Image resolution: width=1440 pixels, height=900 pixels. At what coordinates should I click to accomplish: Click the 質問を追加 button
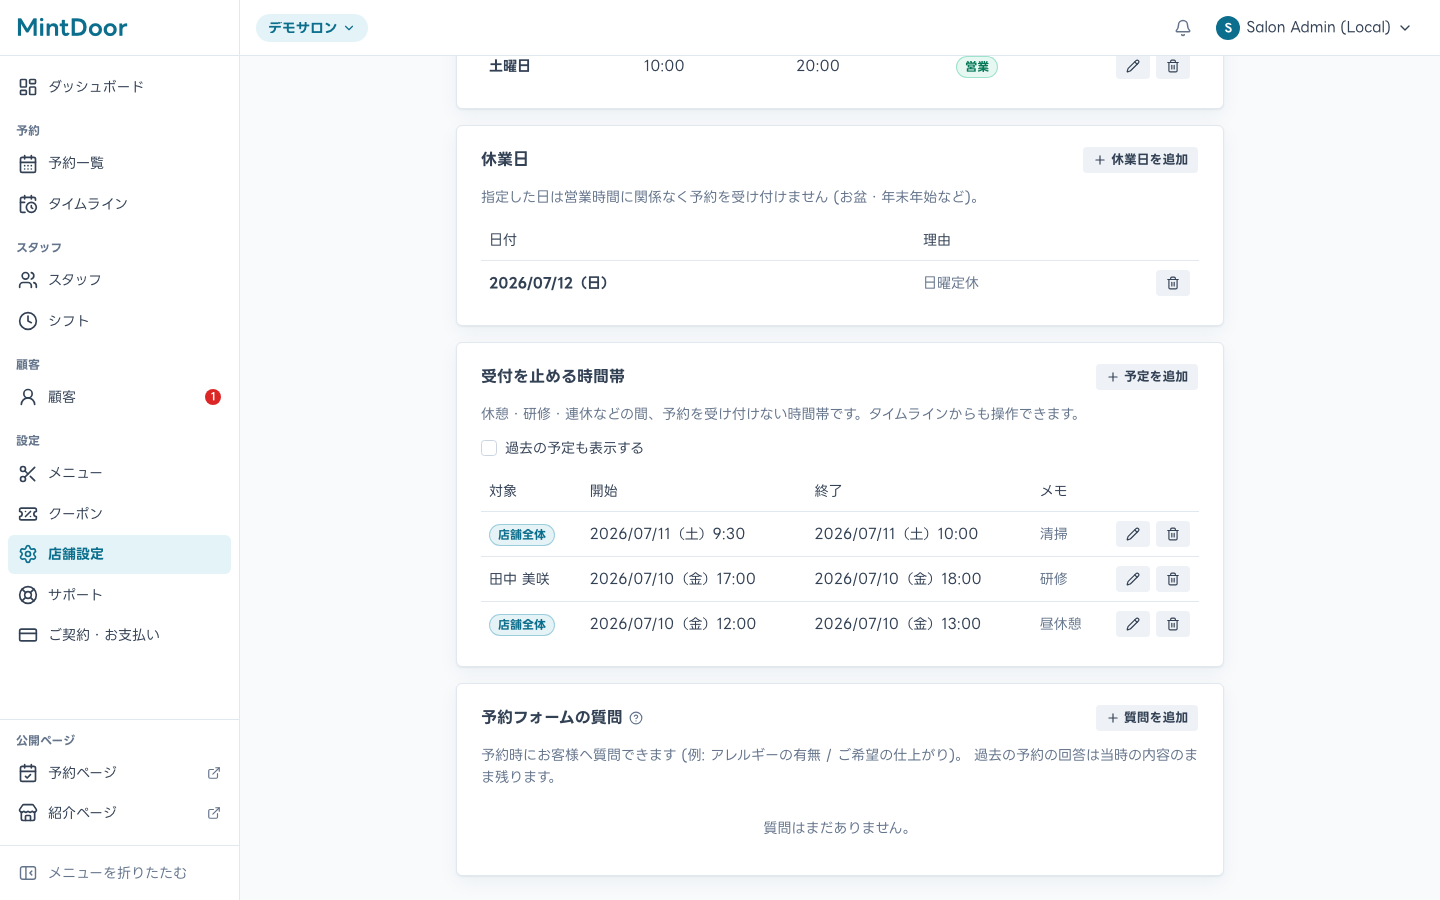1147,718
